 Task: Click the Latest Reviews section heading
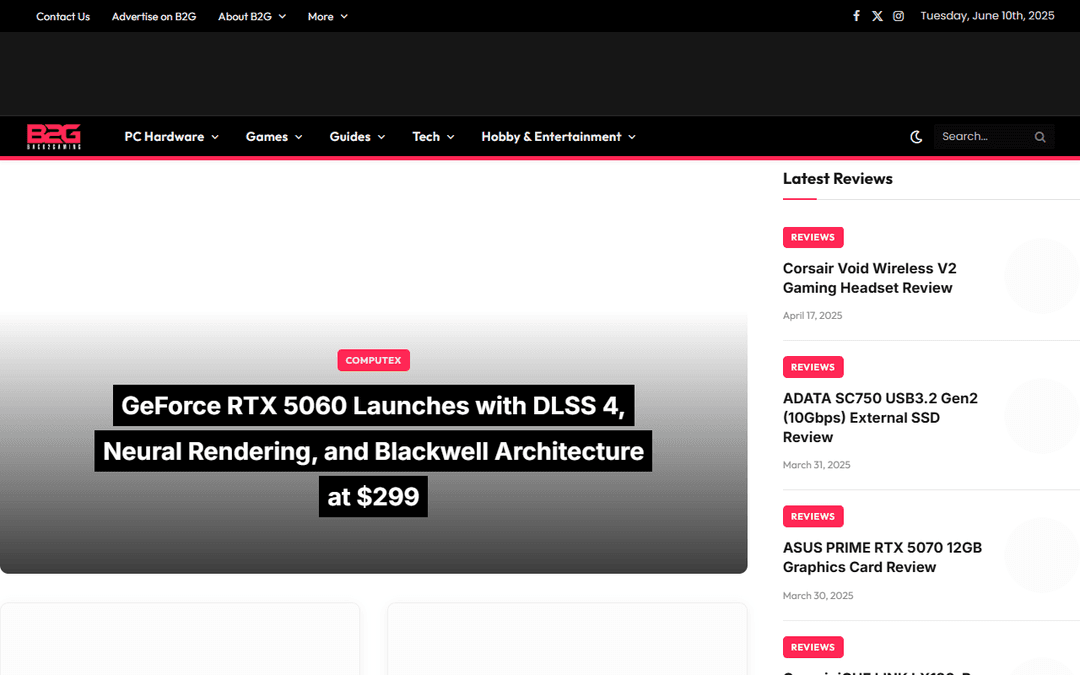[838, 178]
